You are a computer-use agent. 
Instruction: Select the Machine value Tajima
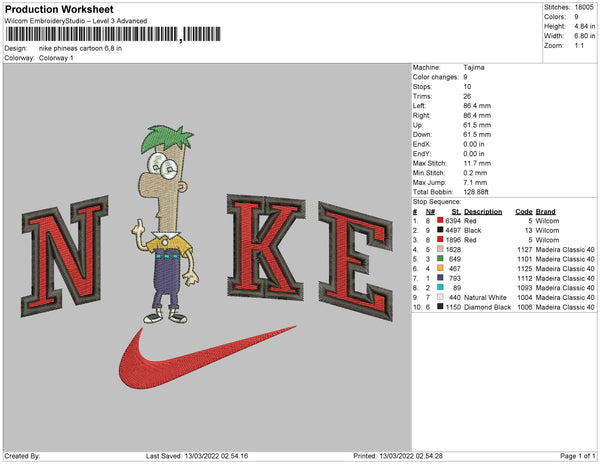pos(474,67)
